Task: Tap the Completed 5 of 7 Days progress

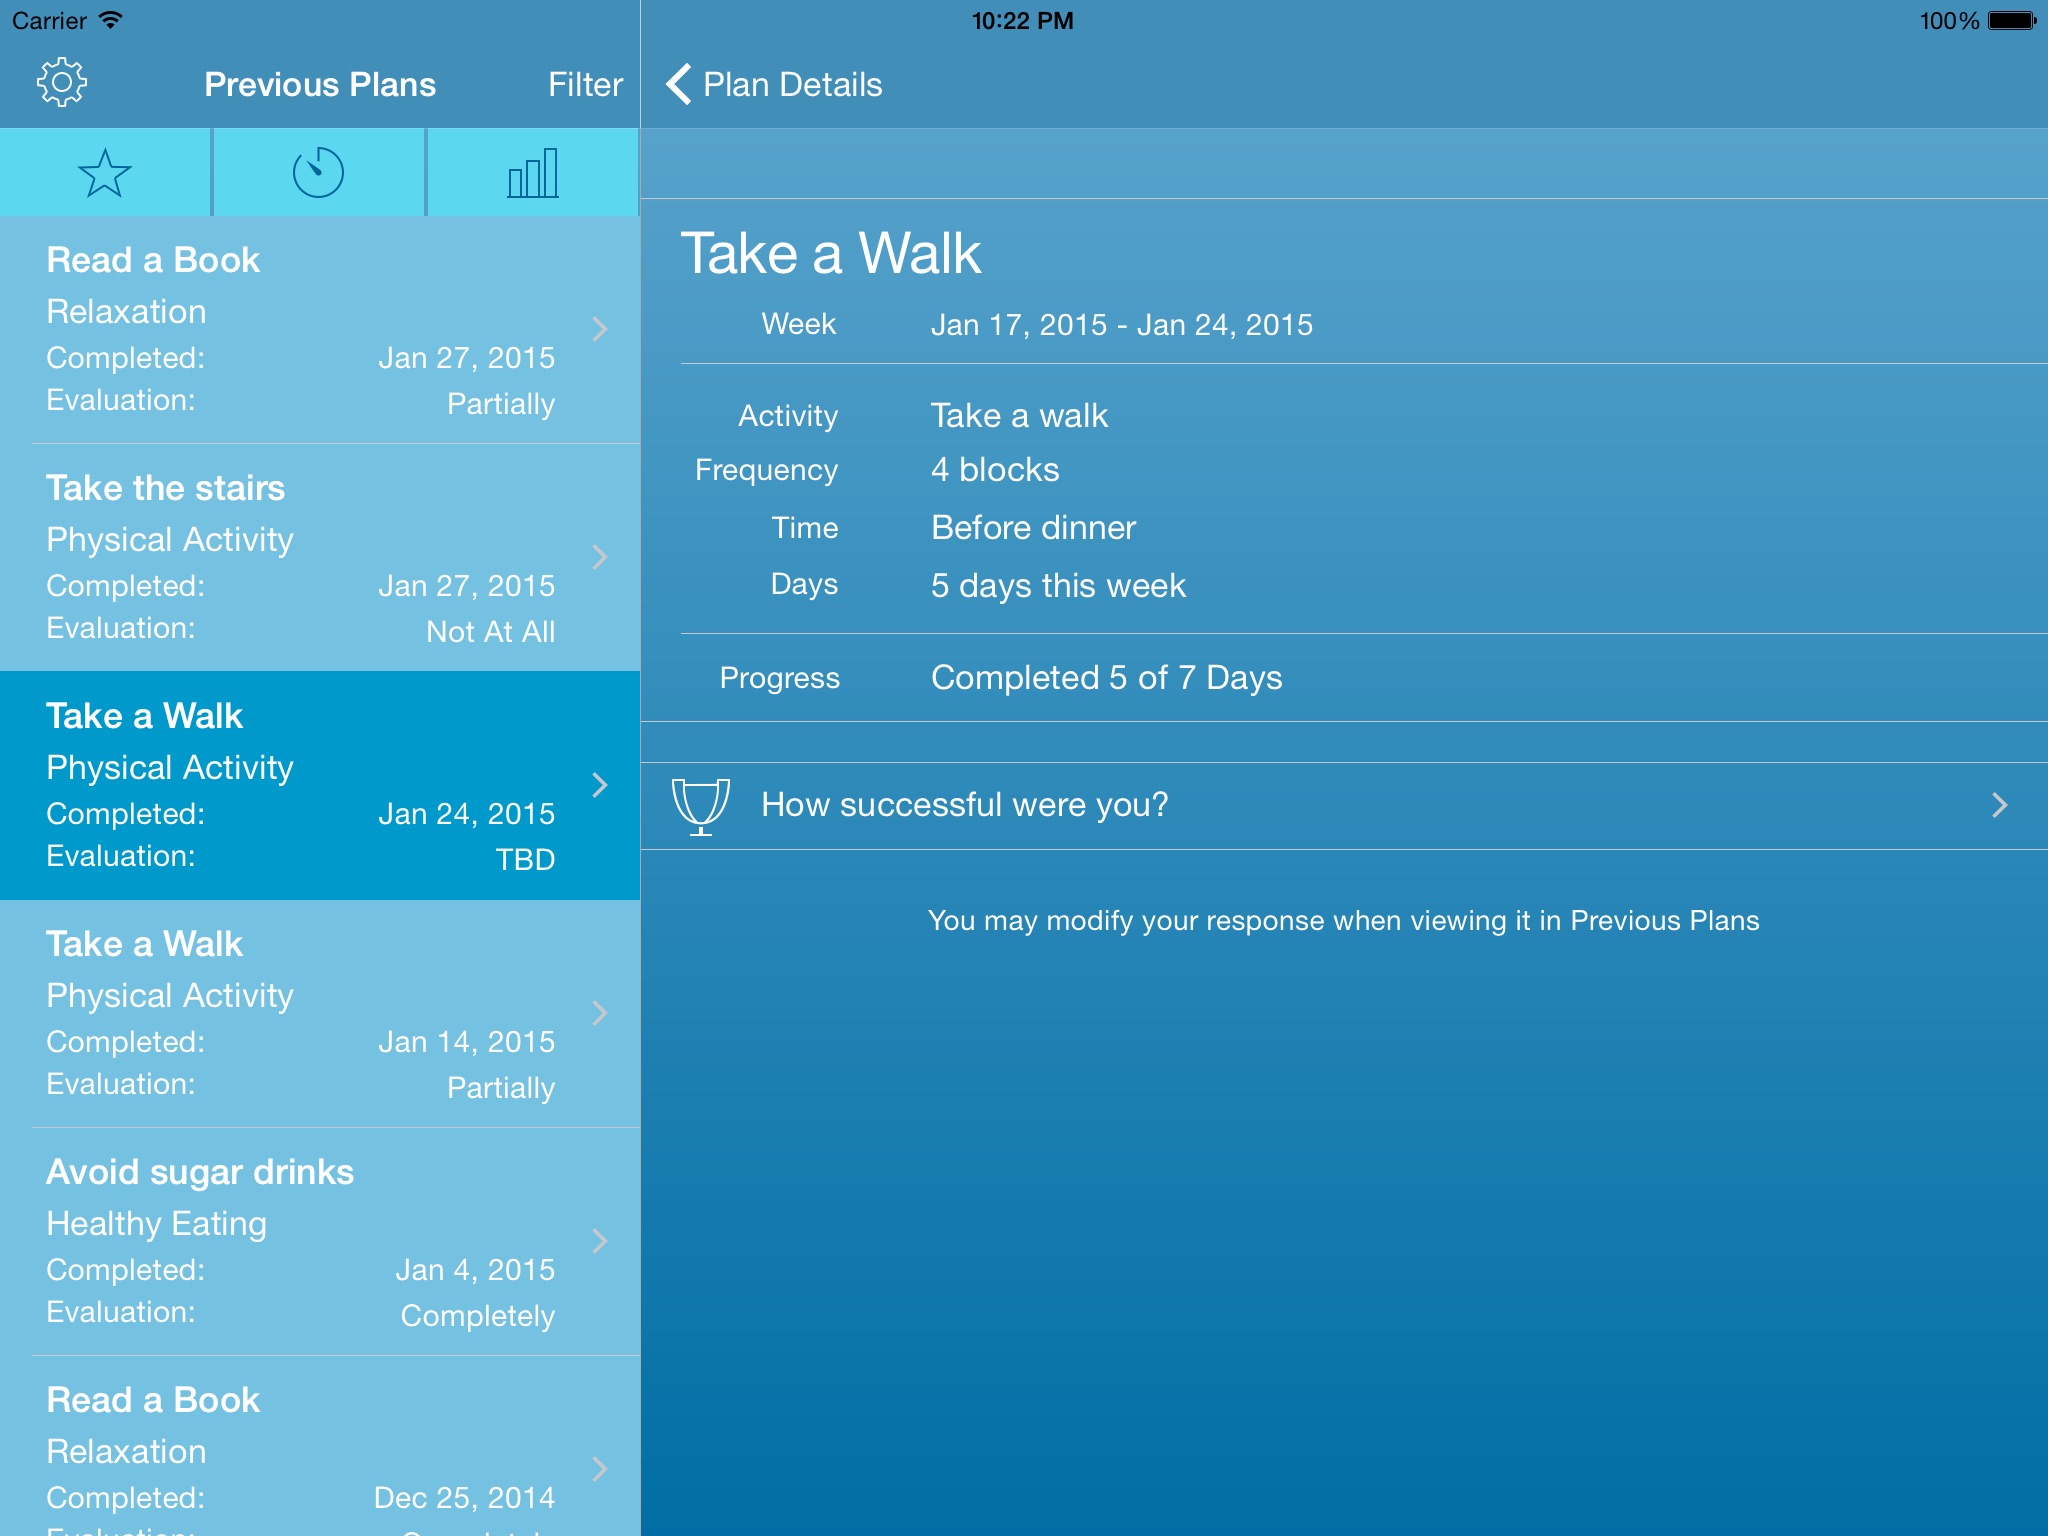Action: click(1106, 678)
